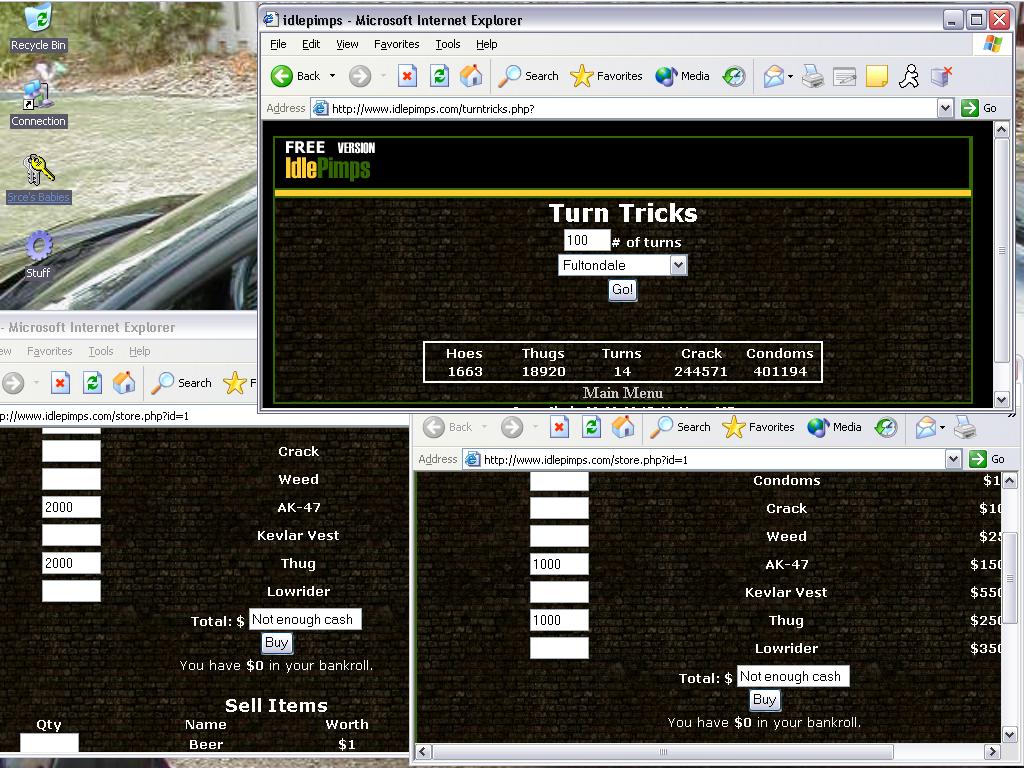Click Print icon in Turn Tricks window toolbar

click(812, 76)
